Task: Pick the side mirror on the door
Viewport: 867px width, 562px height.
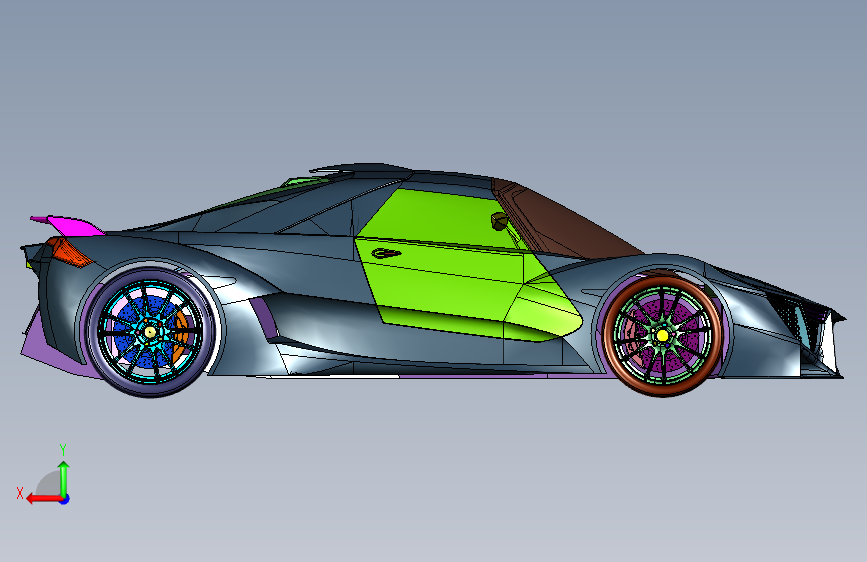Action: coord(499,221)
